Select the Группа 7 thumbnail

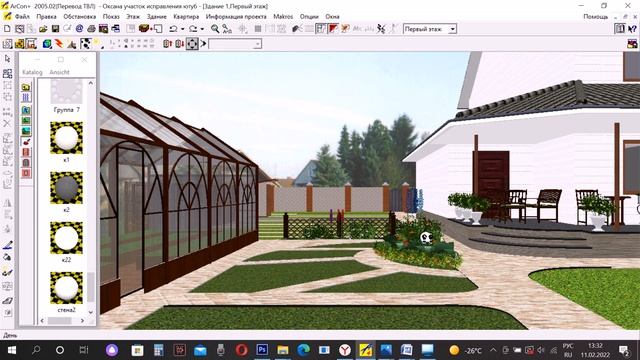66,92
